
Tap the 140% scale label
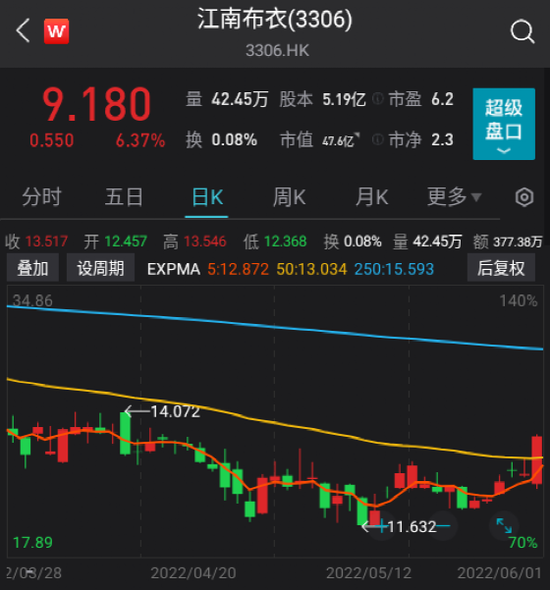click(518, 301)
